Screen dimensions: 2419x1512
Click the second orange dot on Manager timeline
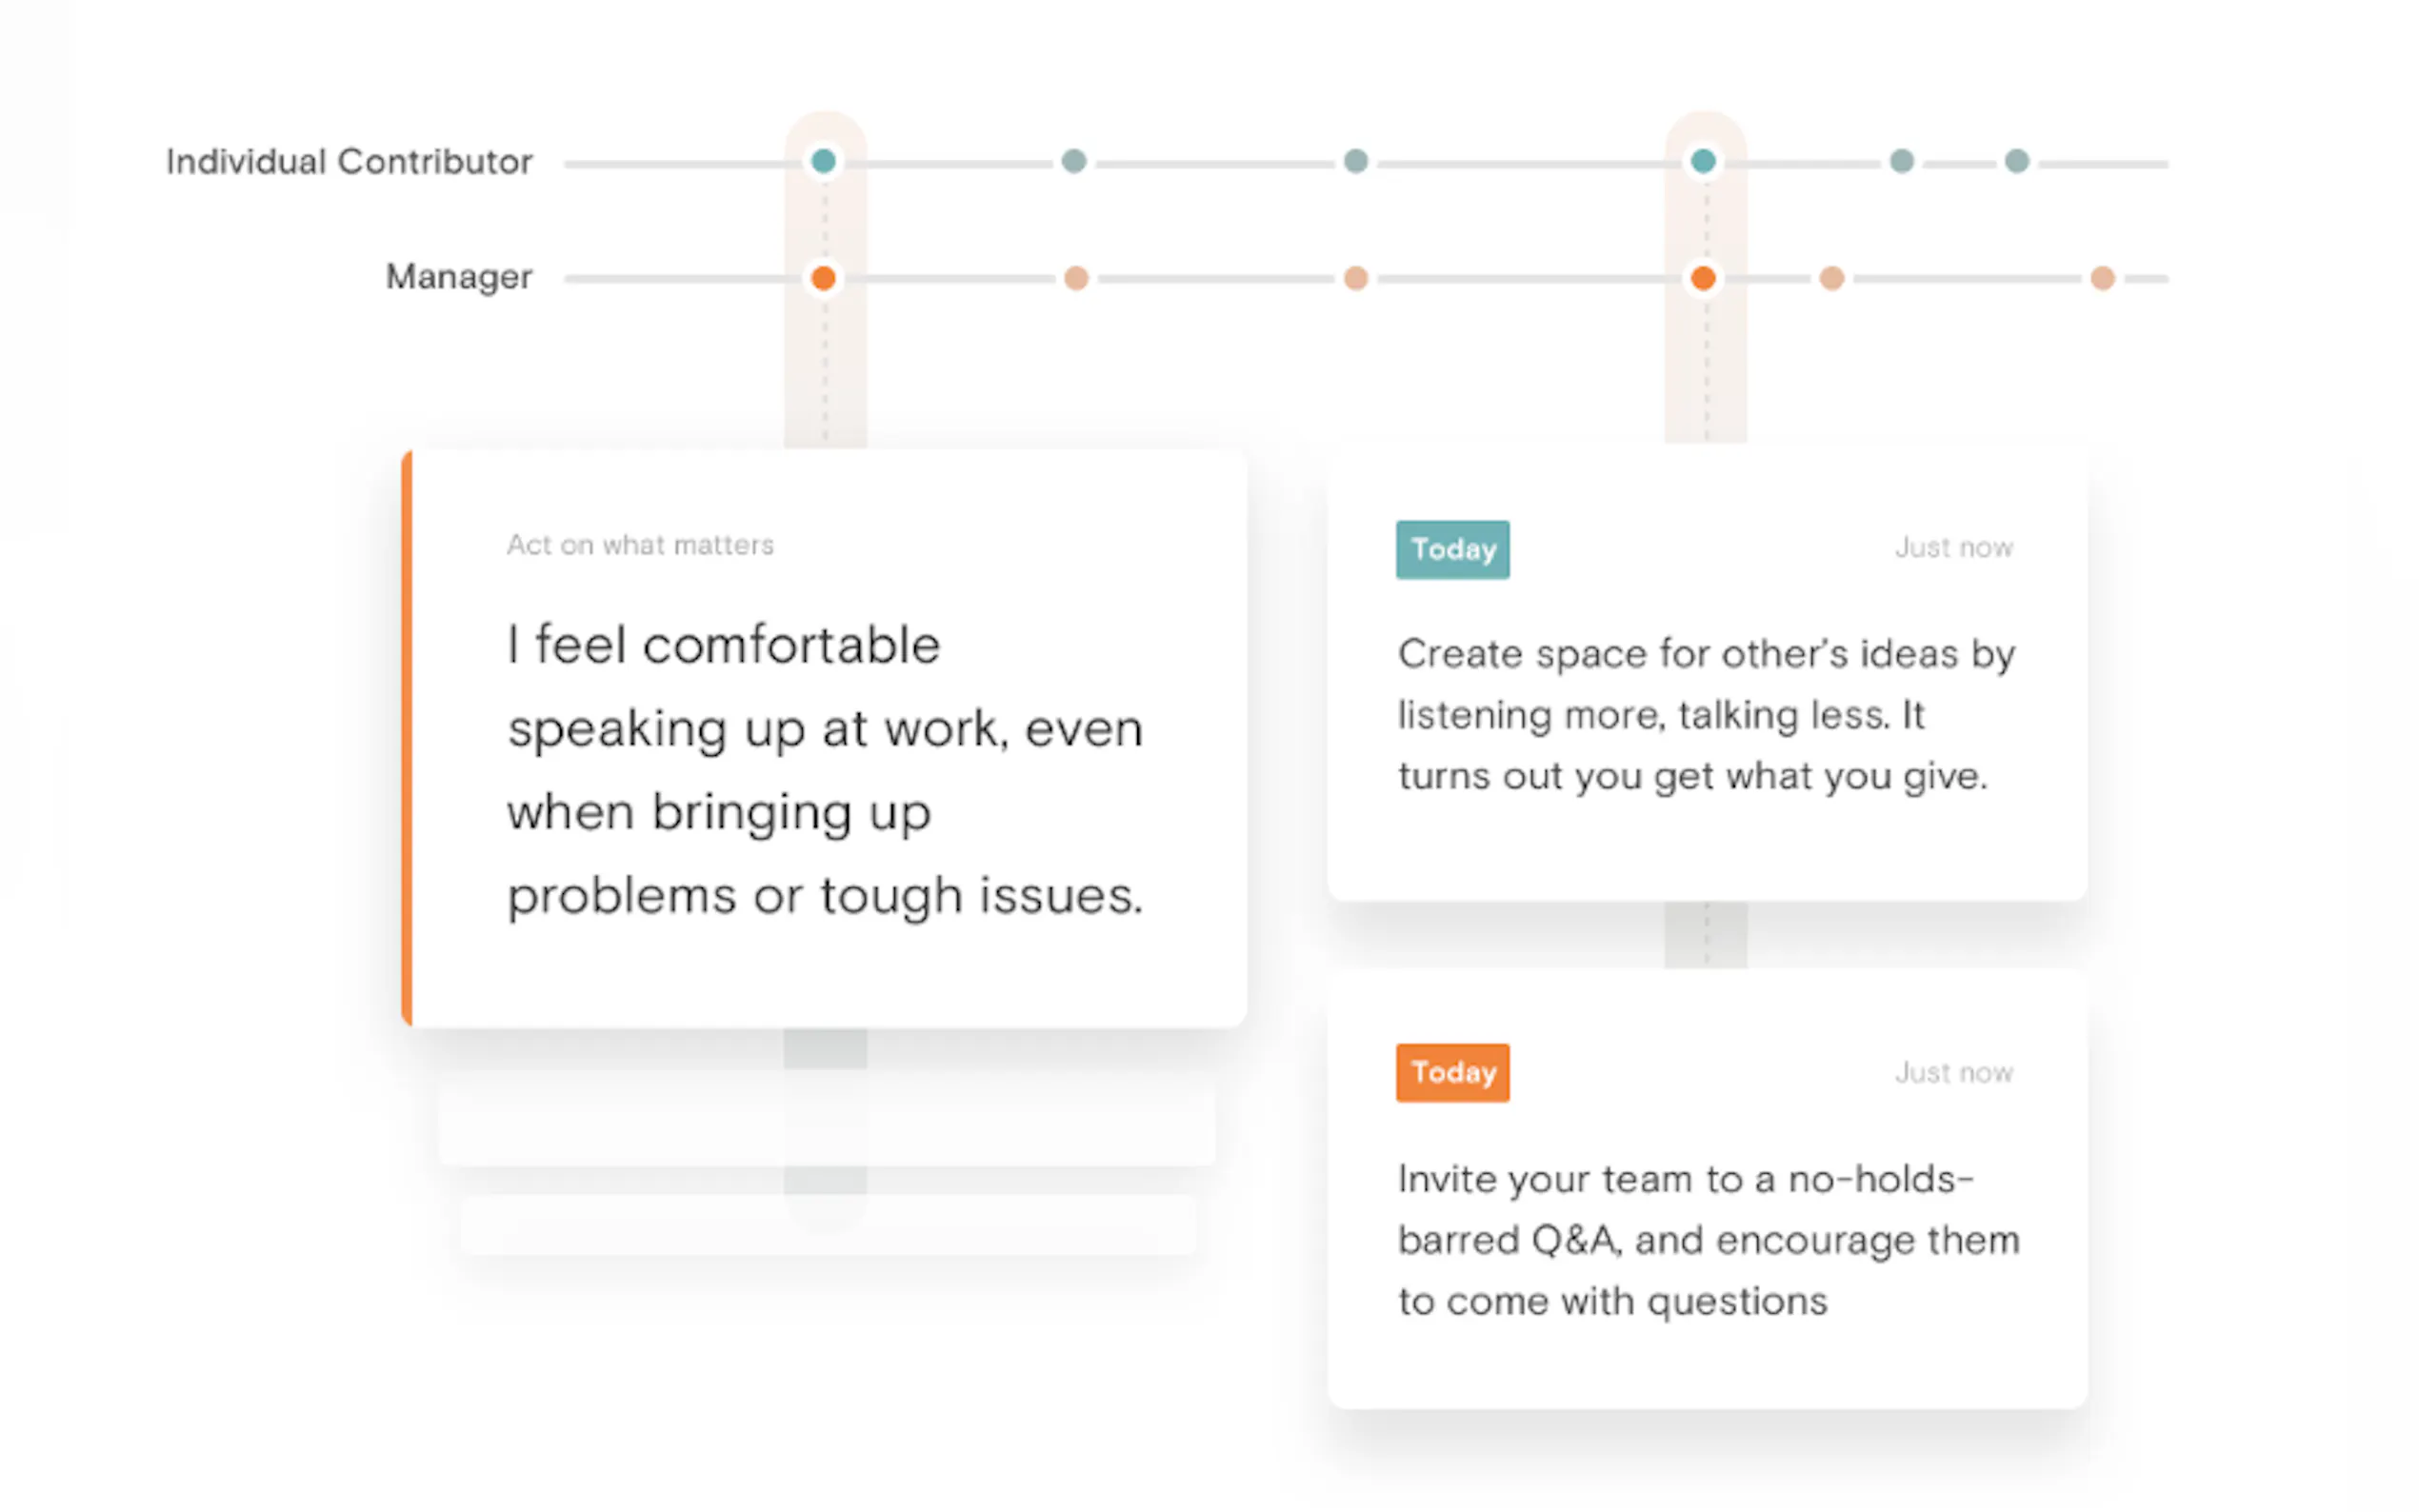point(1075,278)
